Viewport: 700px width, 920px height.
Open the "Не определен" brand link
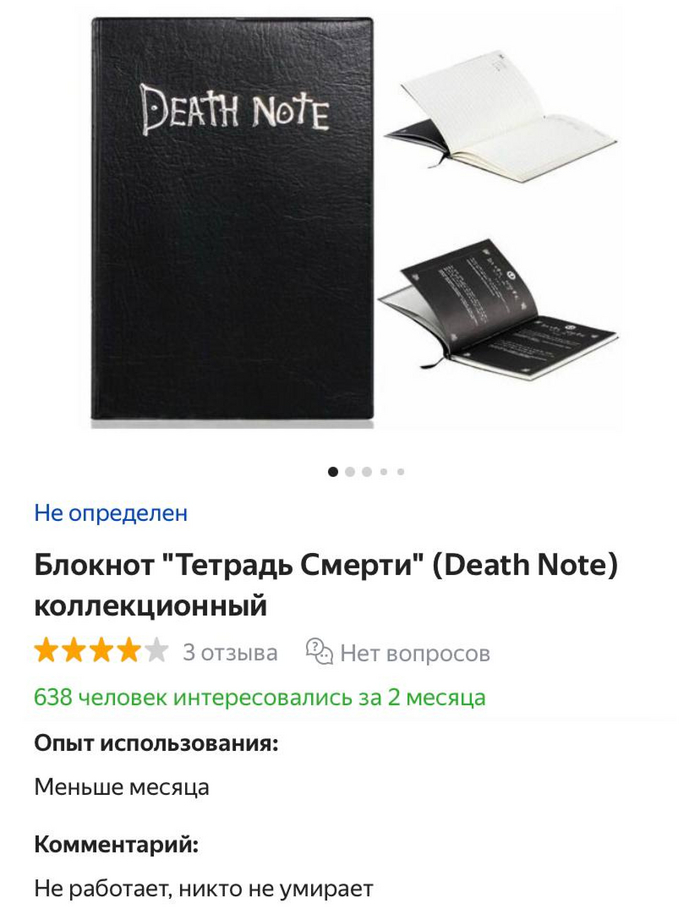click(111, 513)
